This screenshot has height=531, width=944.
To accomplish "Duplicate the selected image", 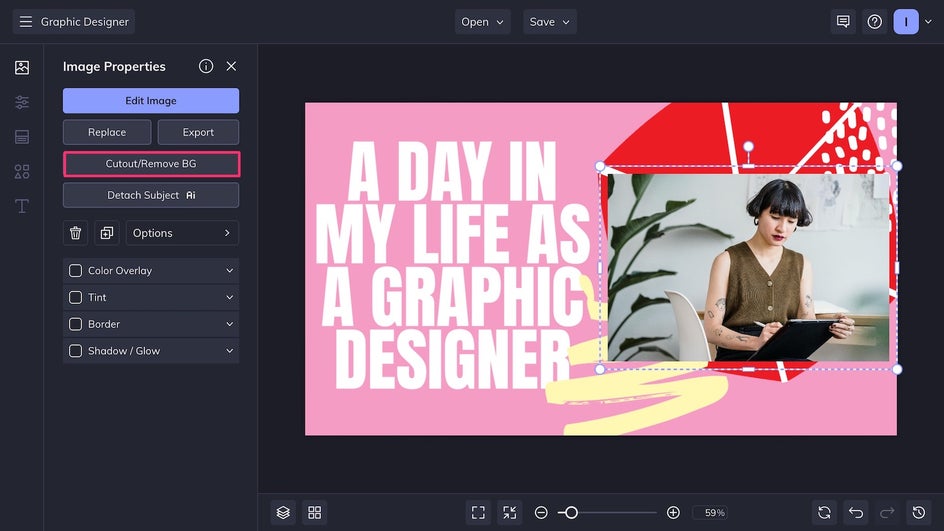I will point(107,233).
